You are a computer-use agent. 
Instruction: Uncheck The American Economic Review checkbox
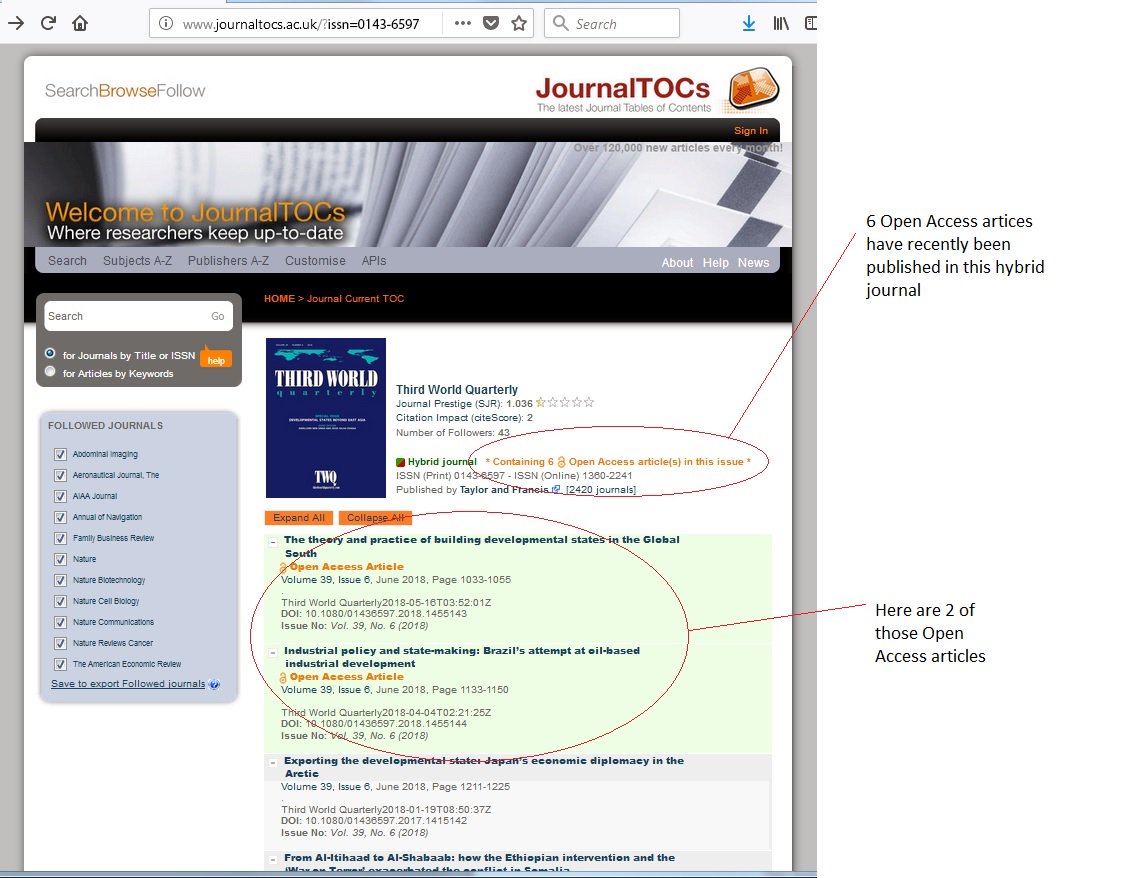[60, 664]
